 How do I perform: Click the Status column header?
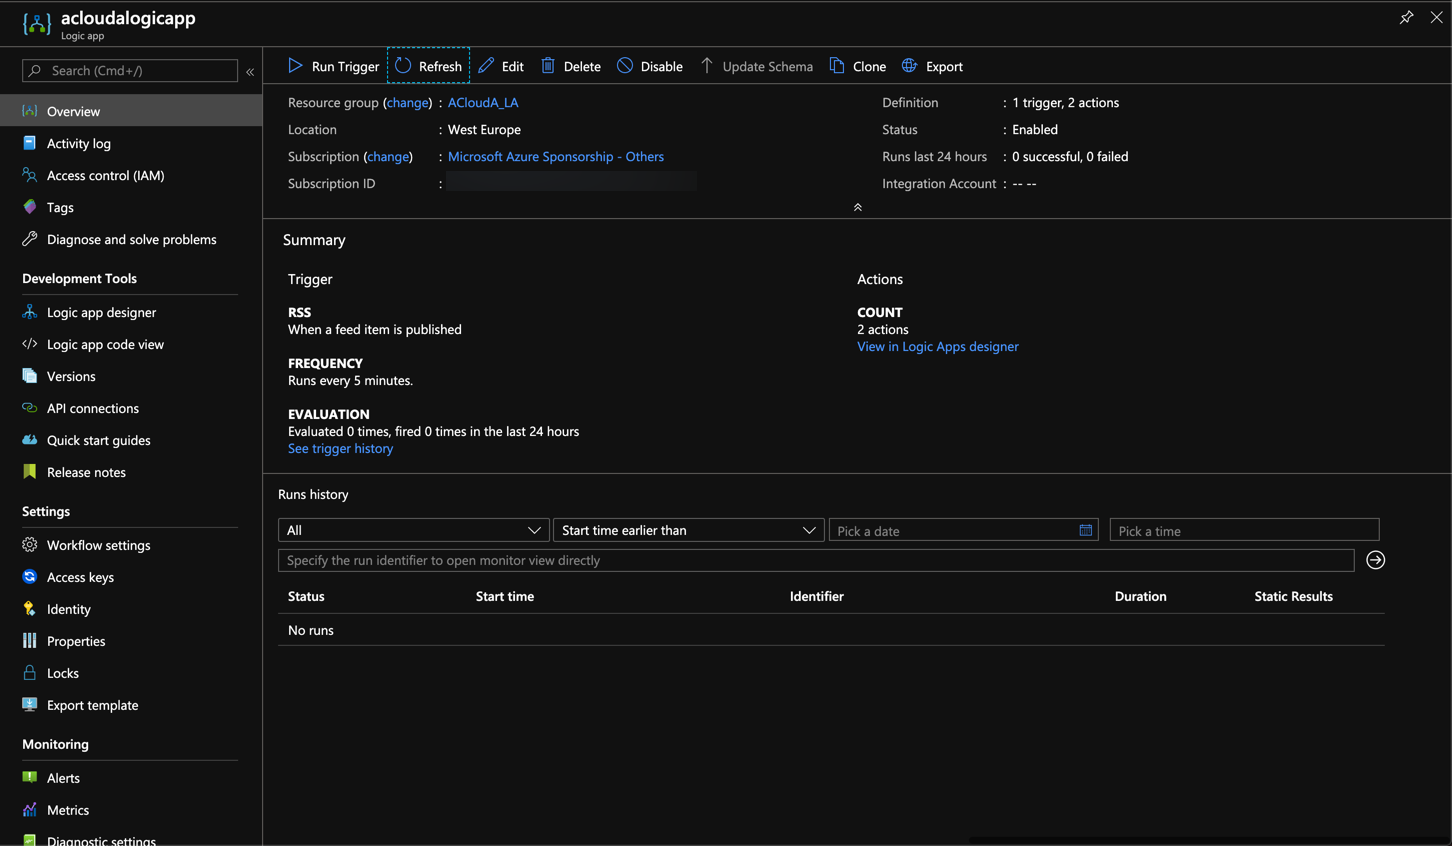pos(306,596)
